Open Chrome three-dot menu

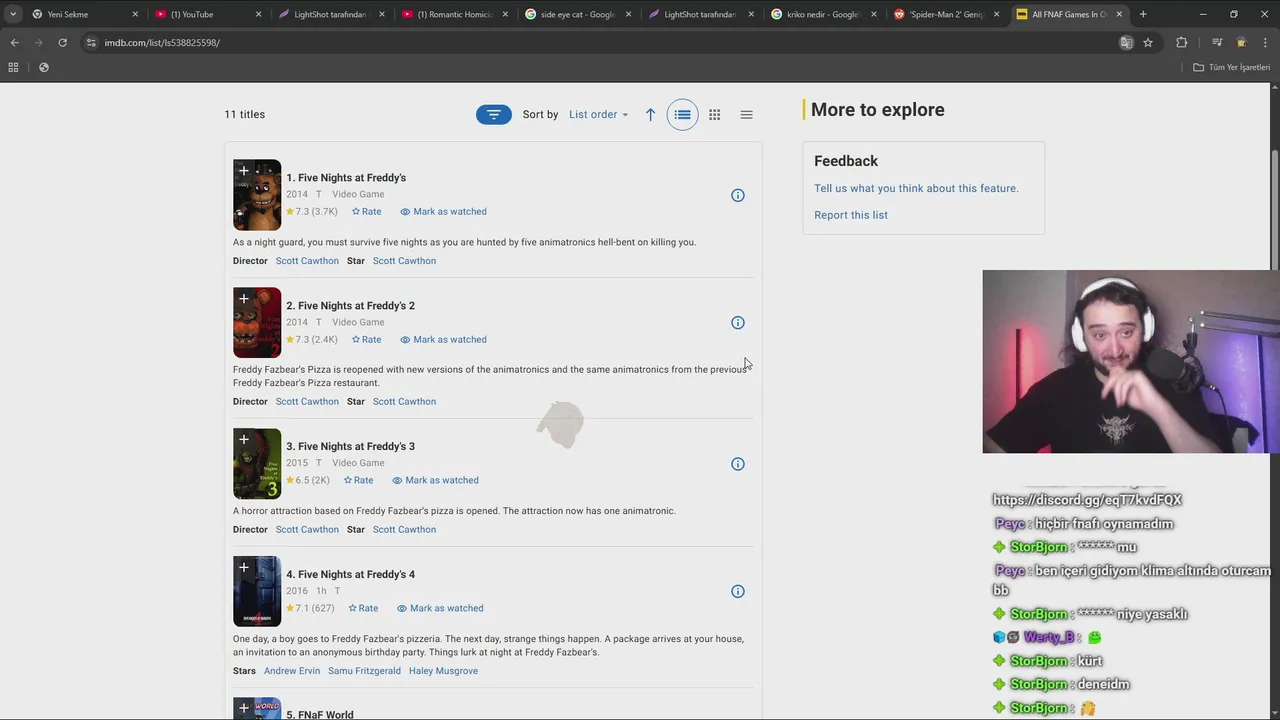[1265, 43]
